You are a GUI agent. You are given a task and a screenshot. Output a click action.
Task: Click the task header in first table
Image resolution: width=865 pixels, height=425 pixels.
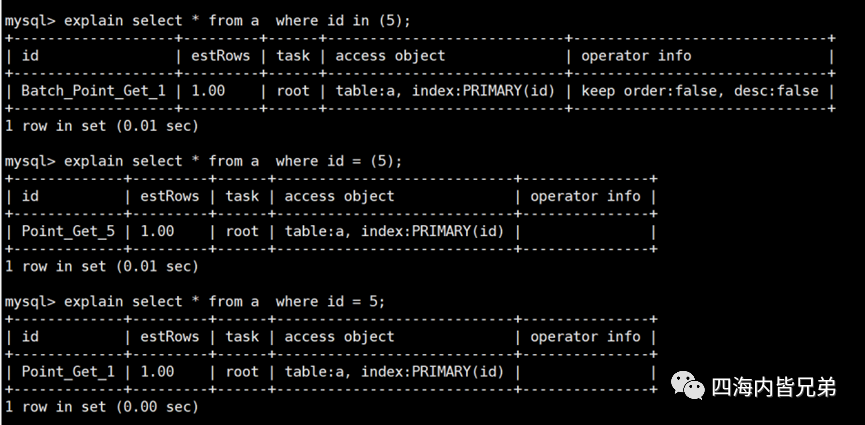292,55
